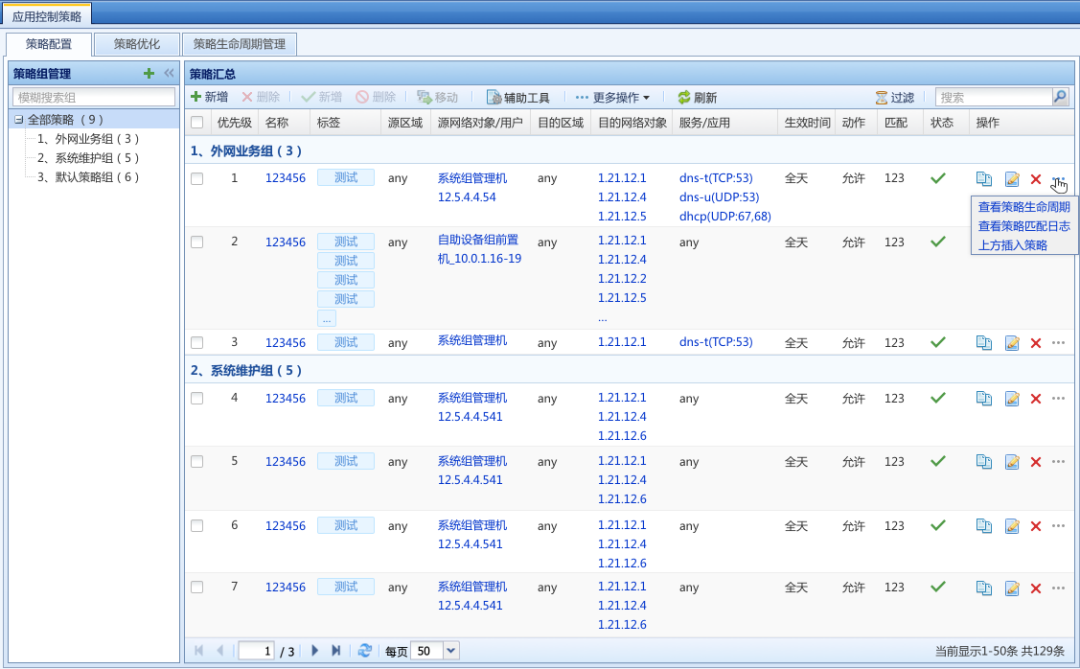Collapse the 策略组管理 panel with double-arrow icon
This screenshot has width=1080, height=669.
(169, 73)
